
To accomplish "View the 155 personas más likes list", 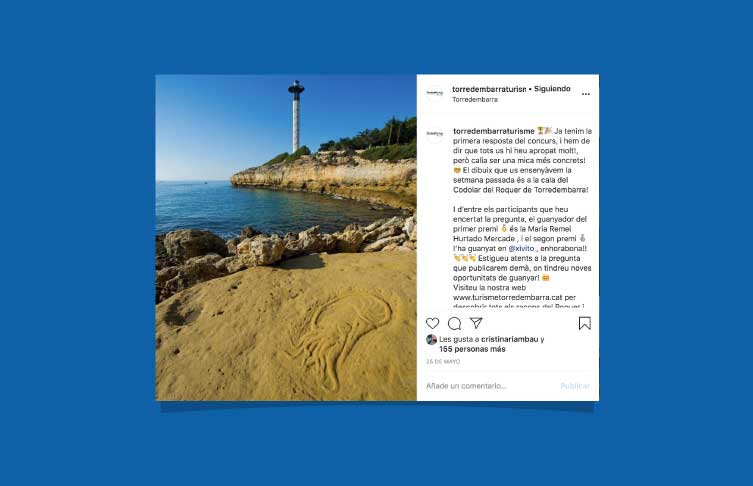I will (472, 349).
